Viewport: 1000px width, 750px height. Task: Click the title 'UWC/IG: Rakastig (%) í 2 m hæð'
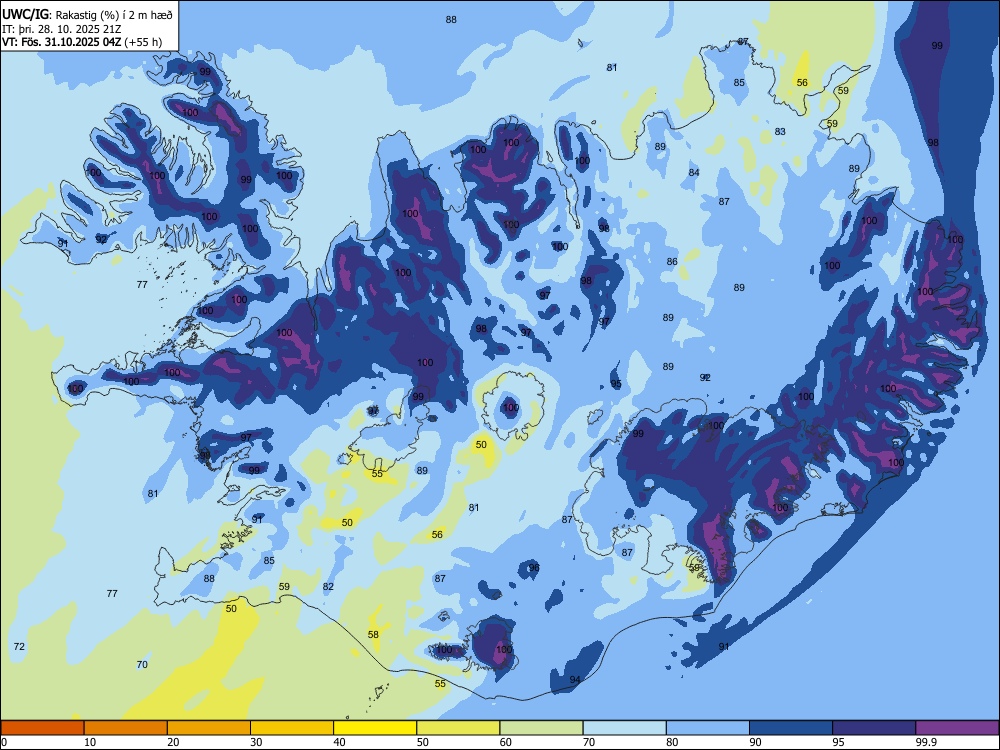(87, 15)
